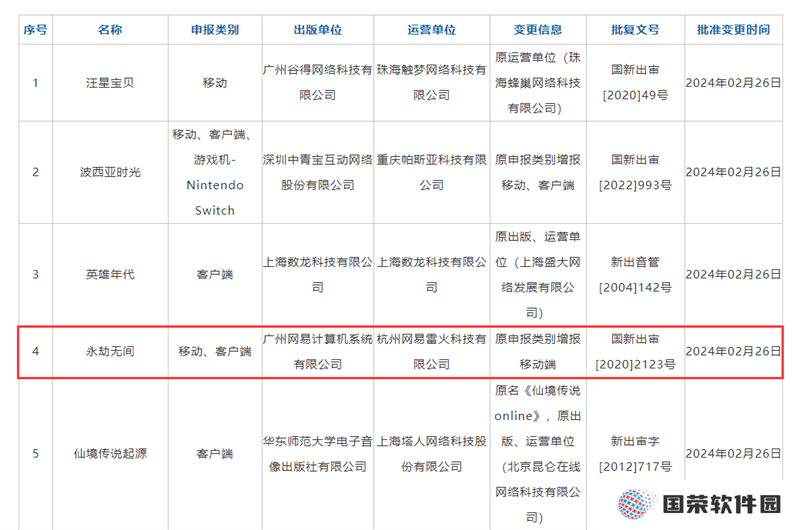Click operator 上海数龙科技有限公司 in 运营单位 column

point(432,274)
